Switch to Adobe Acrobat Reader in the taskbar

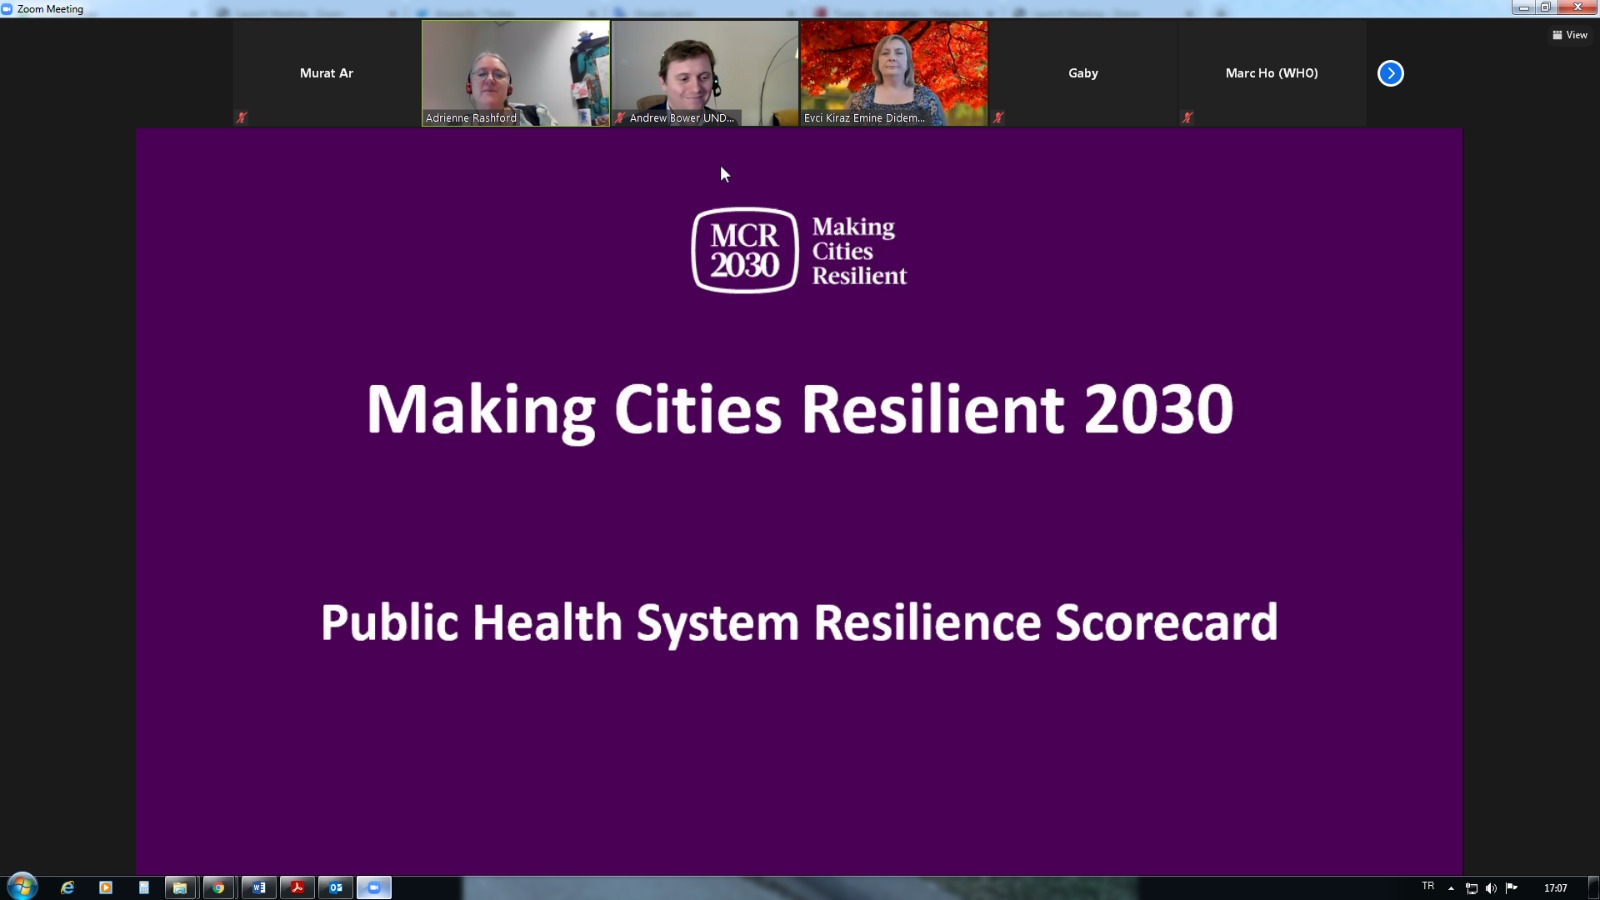297,887
